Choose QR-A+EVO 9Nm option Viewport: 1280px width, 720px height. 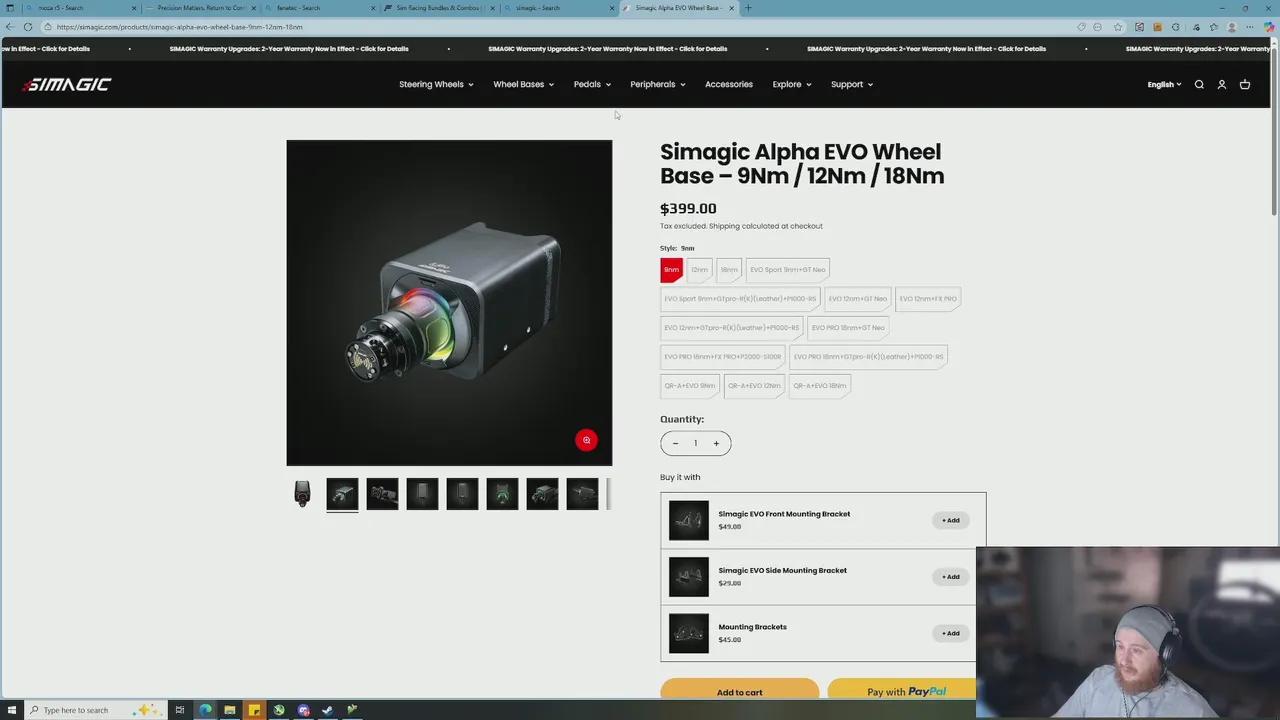point(690,386)
